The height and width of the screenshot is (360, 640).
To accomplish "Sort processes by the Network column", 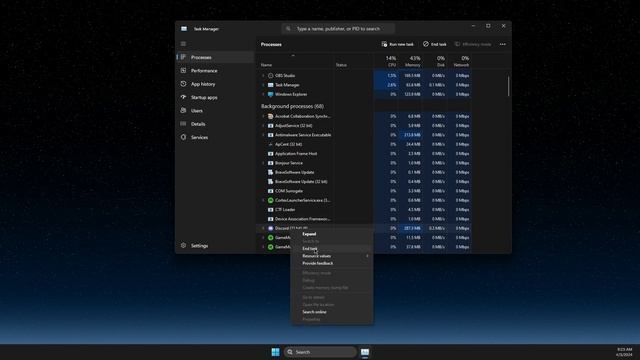I will coord(459,61).
